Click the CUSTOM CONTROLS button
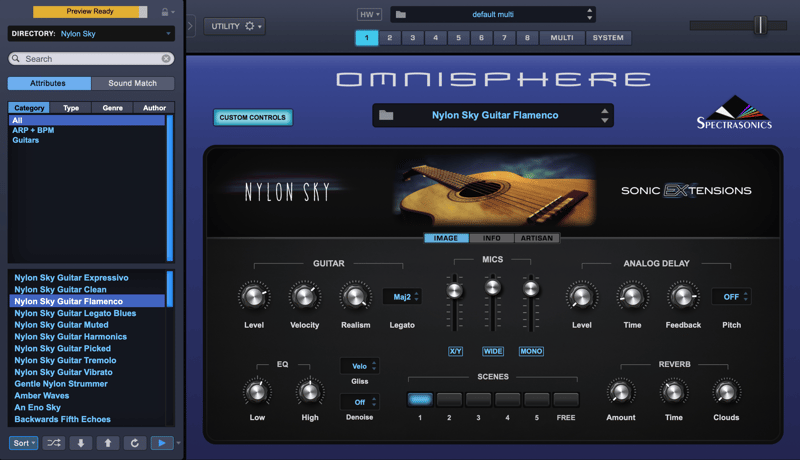The width and height of the screenshot is (800, 460). pos(253,117)
